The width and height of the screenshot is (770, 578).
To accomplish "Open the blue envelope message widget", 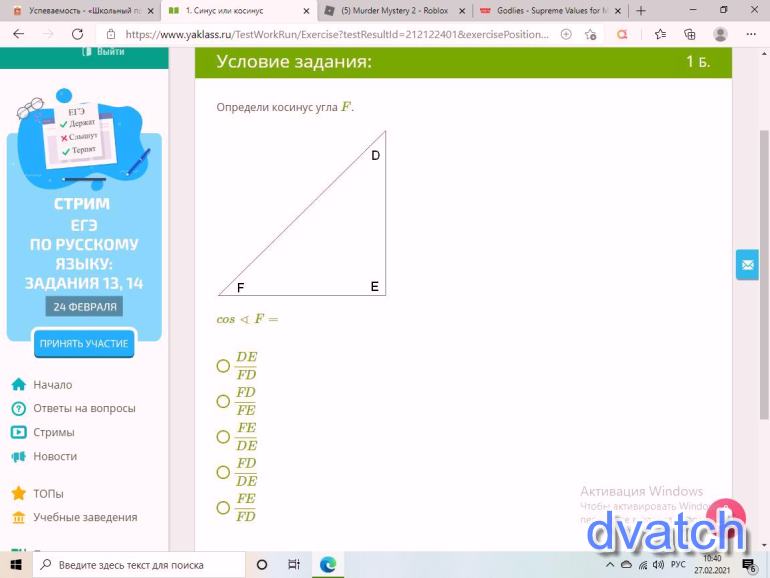I will click(x=748, y=265).
